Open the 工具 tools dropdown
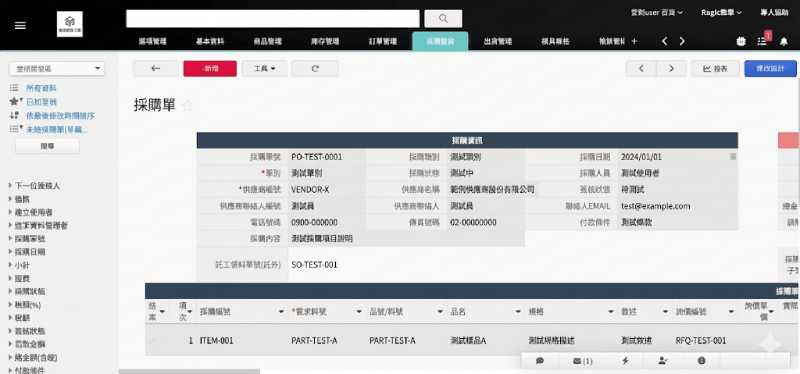Screen dimensions: 800x374 pyautogui.click(x=264, y=68)
